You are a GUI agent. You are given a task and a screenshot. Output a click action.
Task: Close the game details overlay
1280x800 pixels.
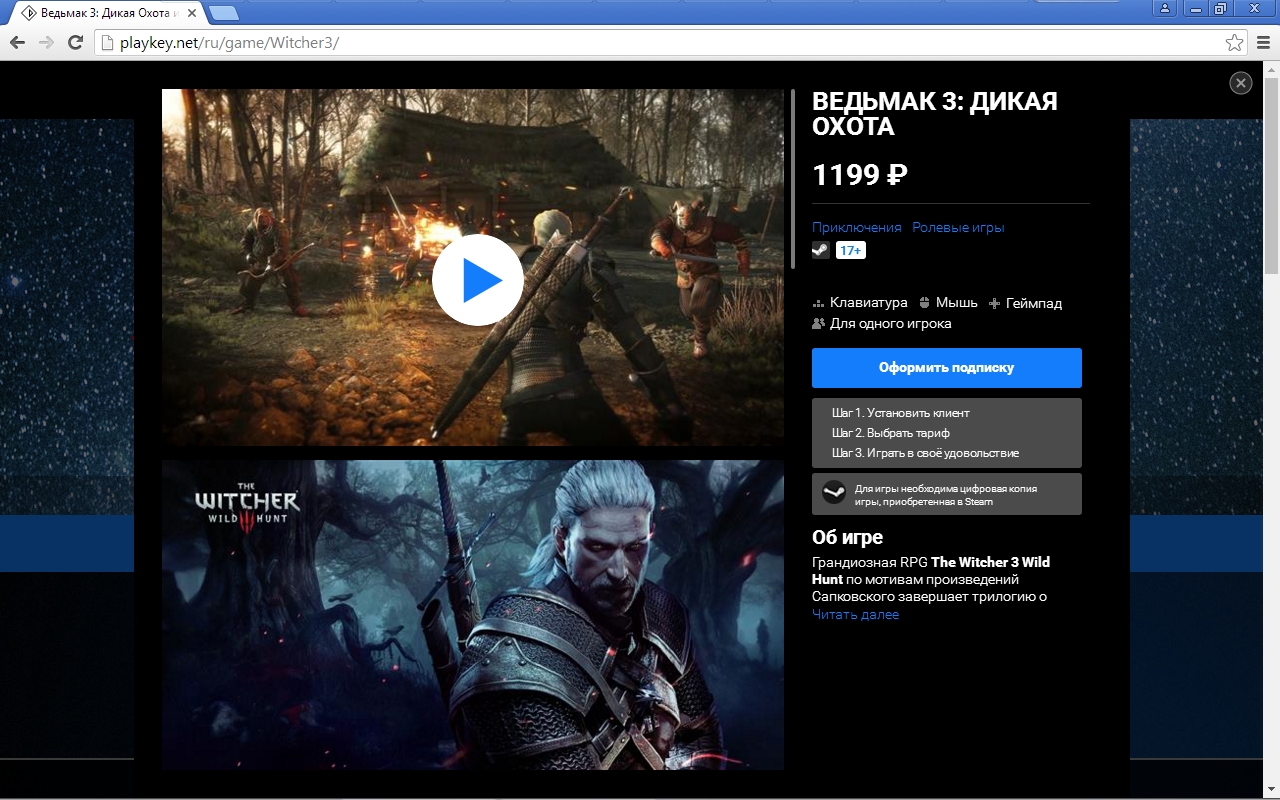(x=1241, y=84)
